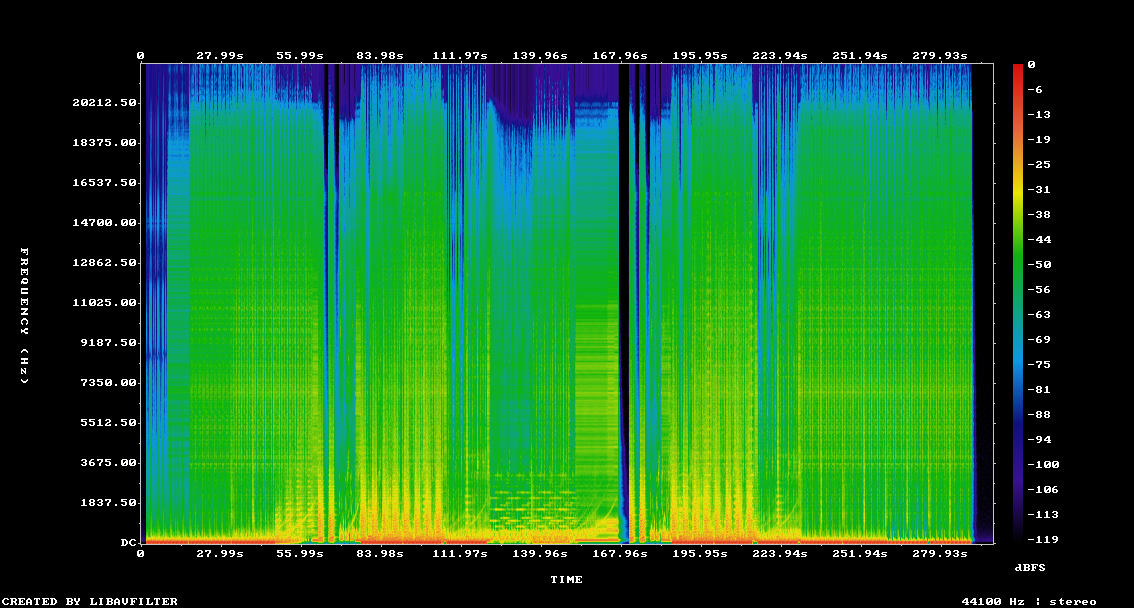1134x608 pixels.
Task: Select the 279.93s label on top axis
Action: [x=939, y=56]
